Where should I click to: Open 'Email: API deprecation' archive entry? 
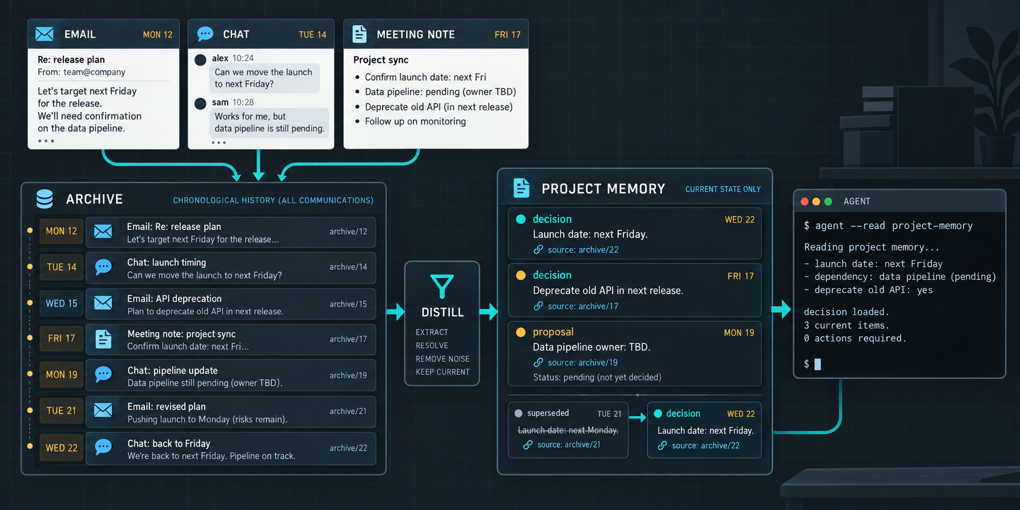click(x=231, y=304)
